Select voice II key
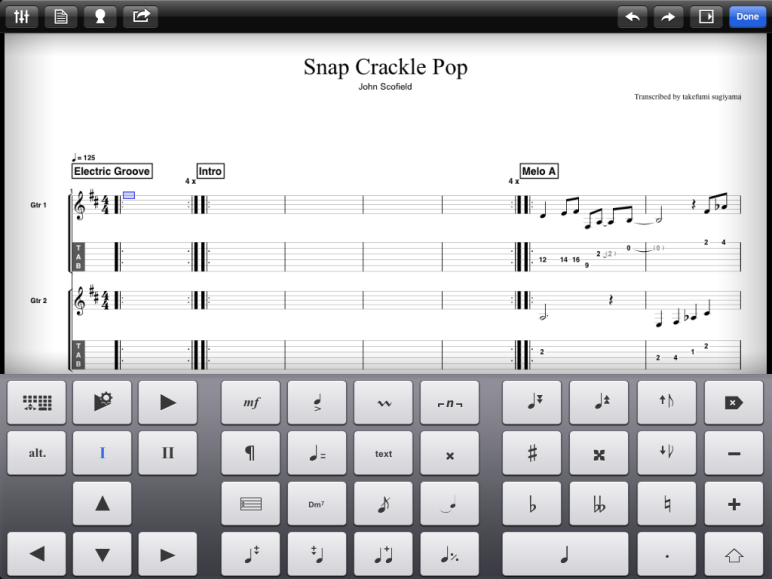 168,453
